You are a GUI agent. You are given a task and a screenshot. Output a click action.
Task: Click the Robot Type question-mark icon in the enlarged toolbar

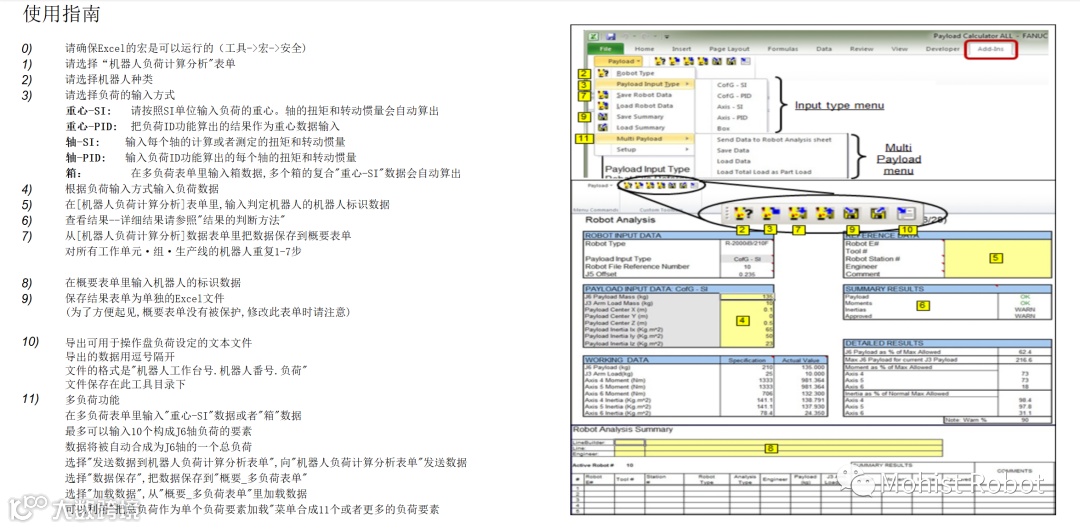pyautogui.click(x=742, y=214)
